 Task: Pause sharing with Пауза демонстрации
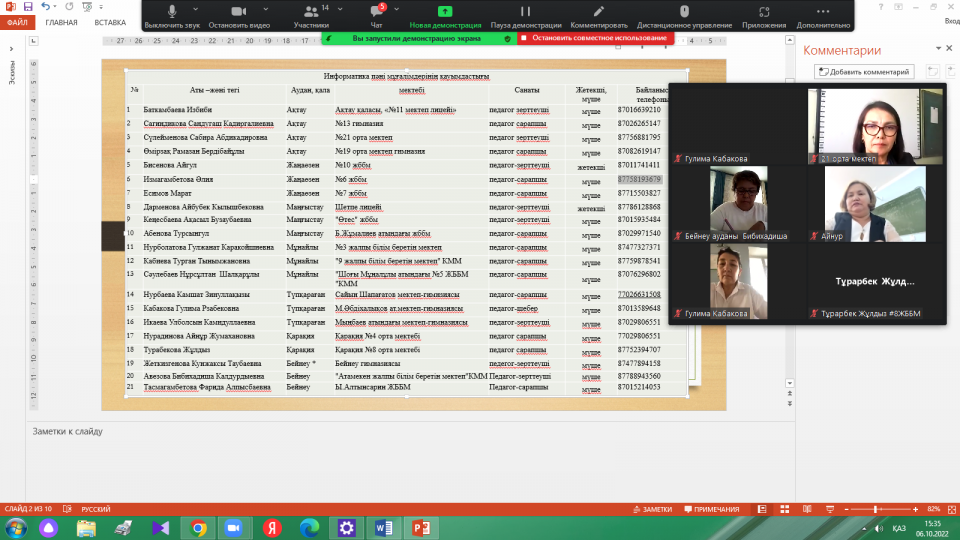526,16
